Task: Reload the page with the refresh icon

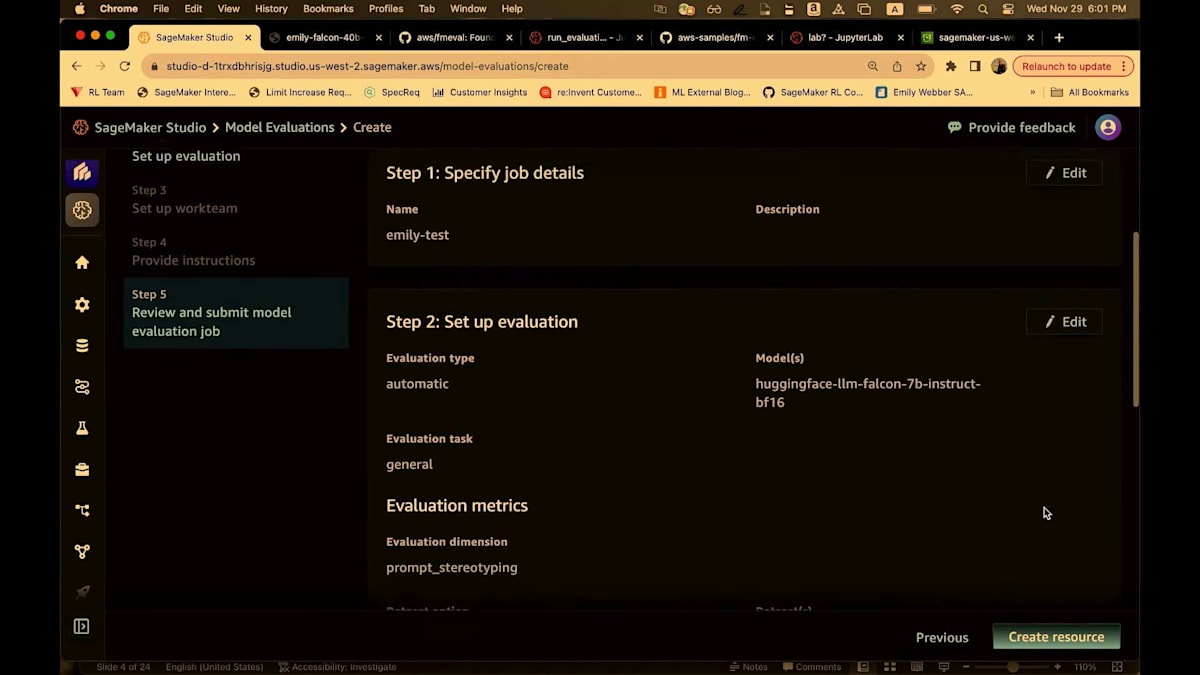Action: 125,66
